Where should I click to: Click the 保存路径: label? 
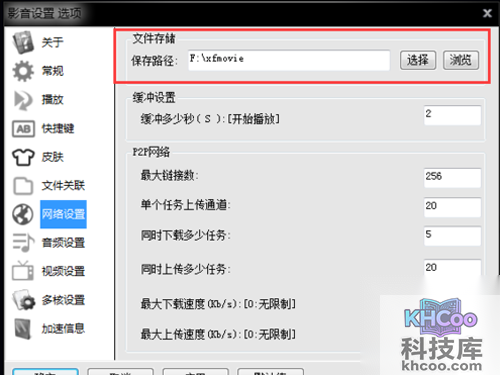(154, 61)
